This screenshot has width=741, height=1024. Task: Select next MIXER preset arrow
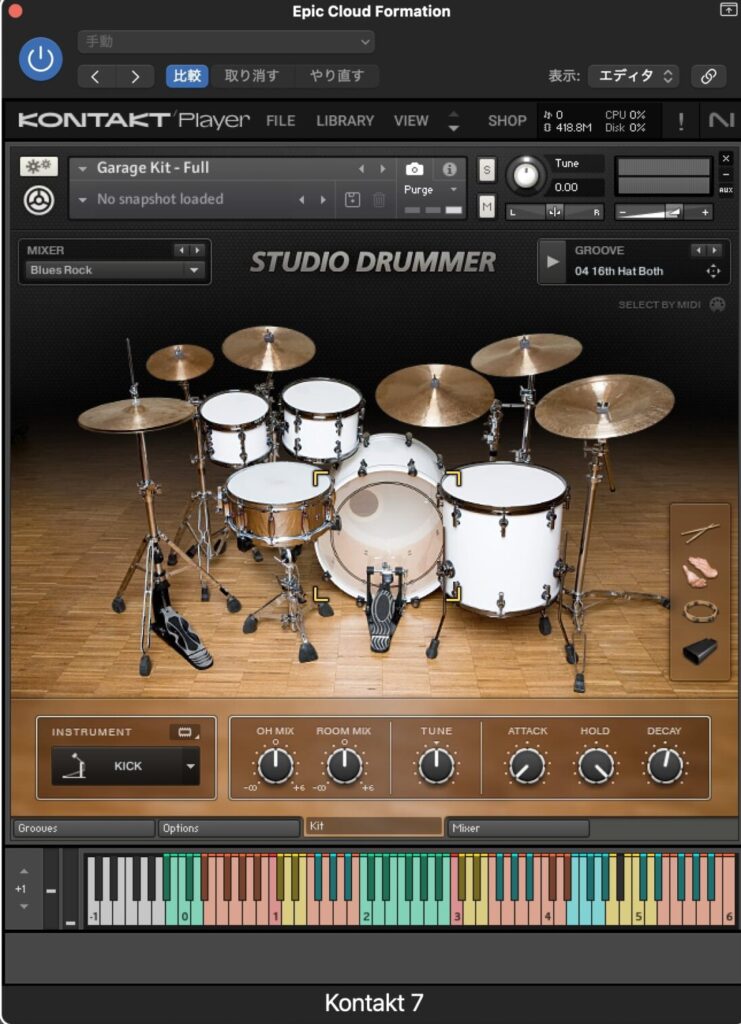[x=197, y=250]
